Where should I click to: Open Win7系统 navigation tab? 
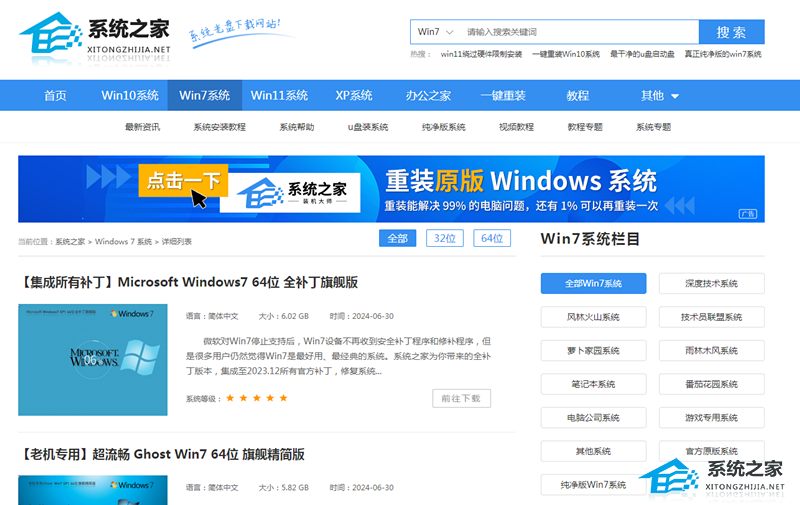[x=205, y=95]
